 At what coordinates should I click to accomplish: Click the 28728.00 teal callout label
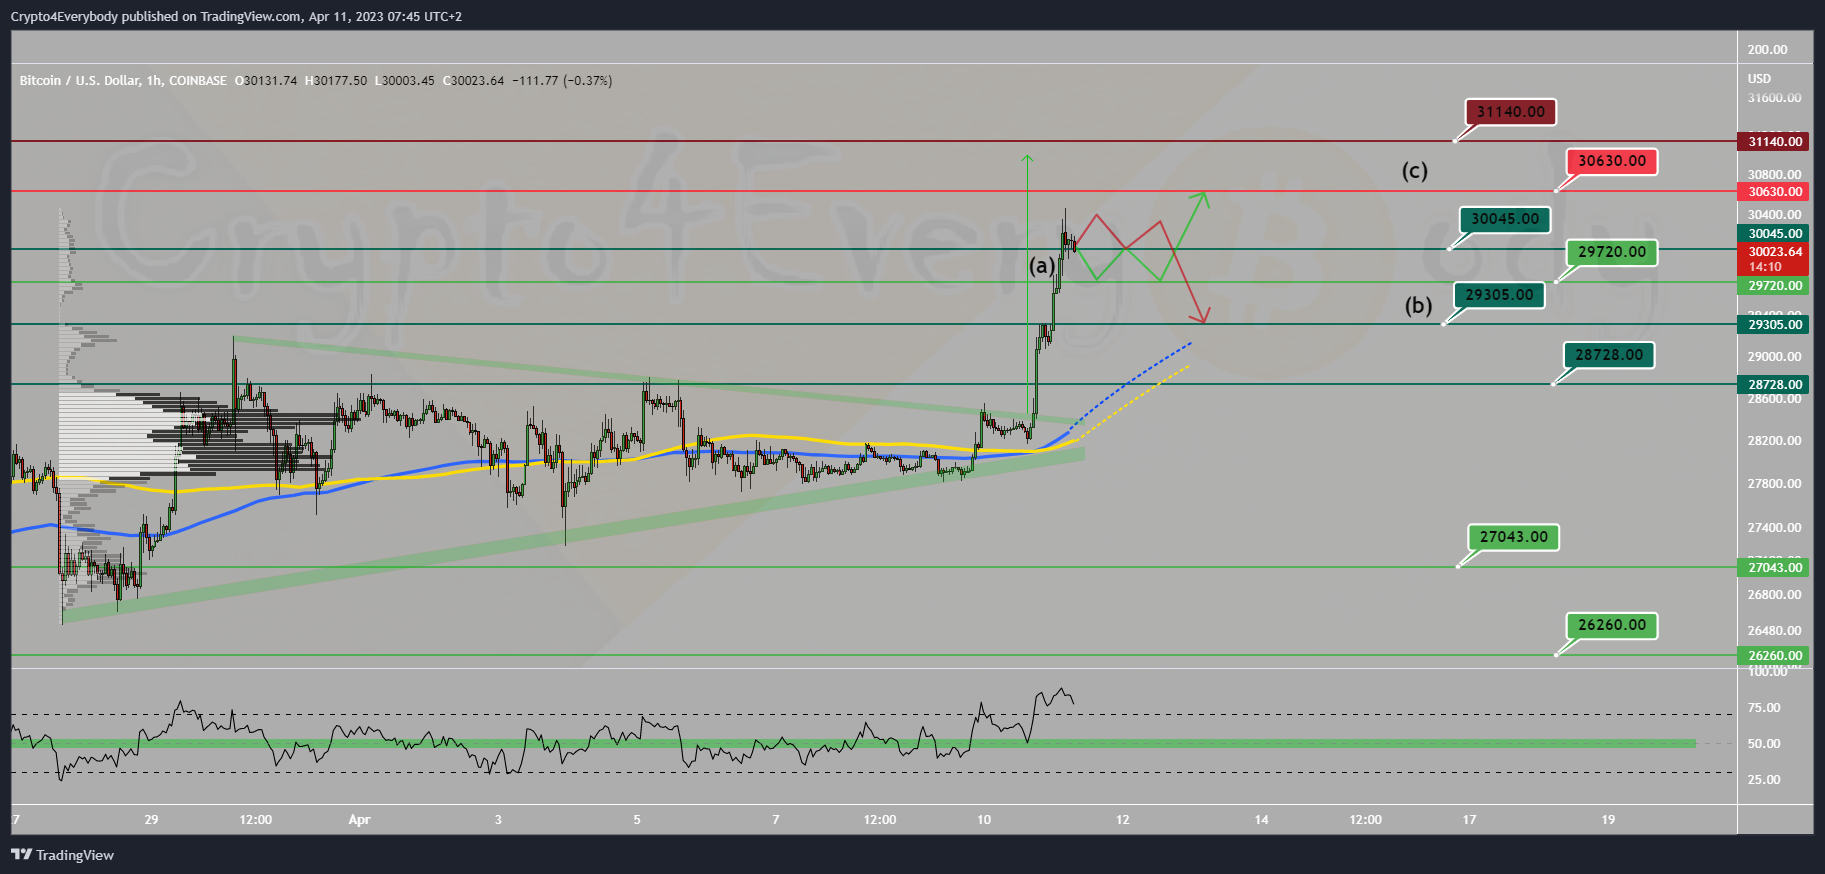(1609, 355)
